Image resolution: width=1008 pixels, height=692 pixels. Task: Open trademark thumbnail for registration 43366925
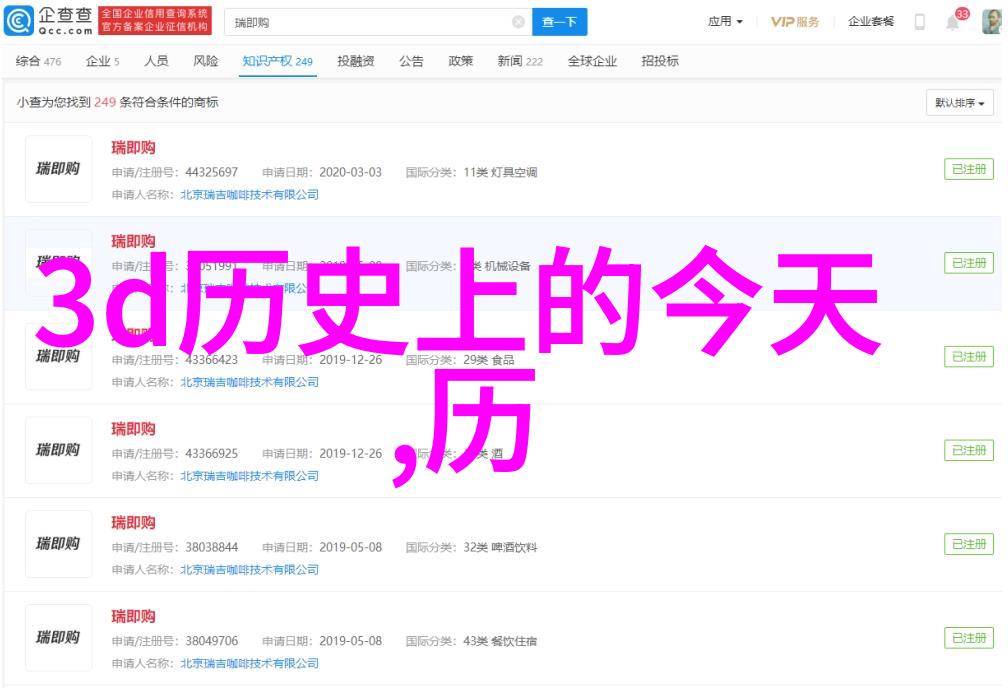[x=58, y=450]
